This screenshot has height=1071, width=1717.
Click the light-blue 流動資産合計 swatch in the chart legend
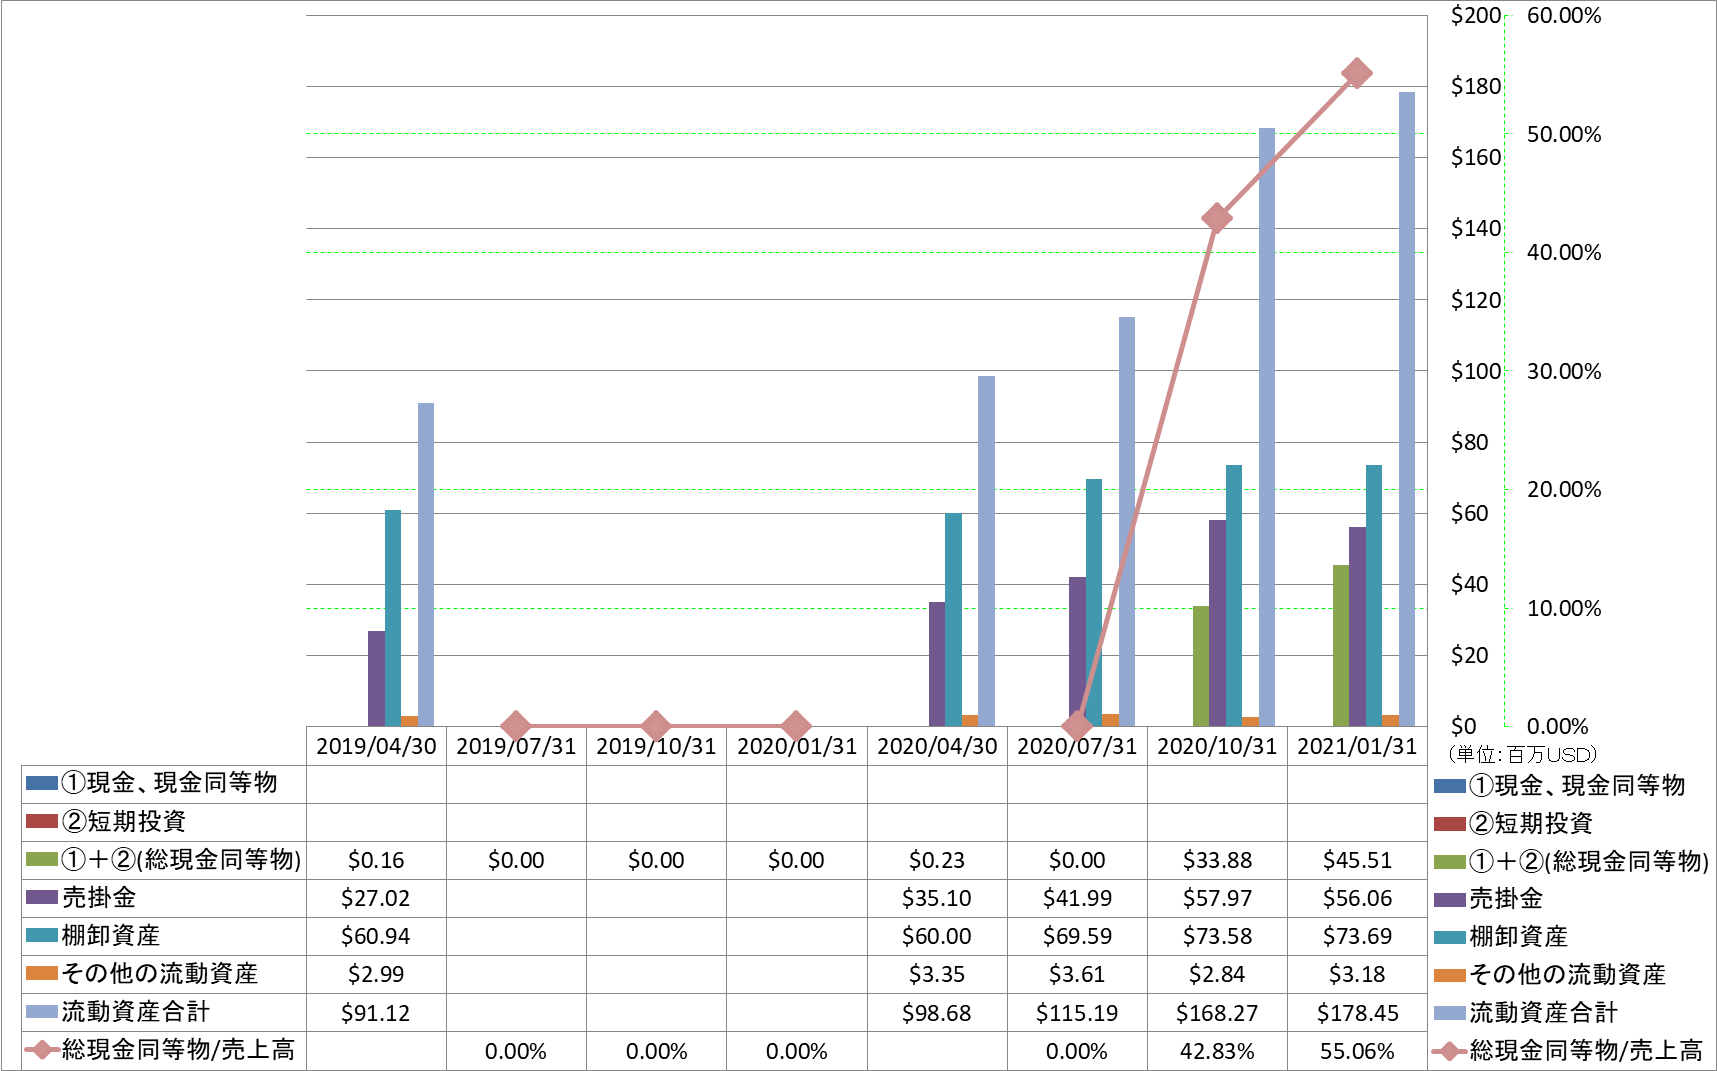click(x=1449, y=1013)
